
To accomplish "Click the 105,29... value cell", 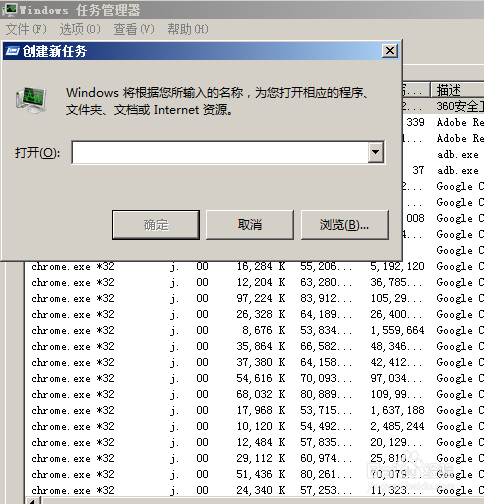I will [396, 298].
